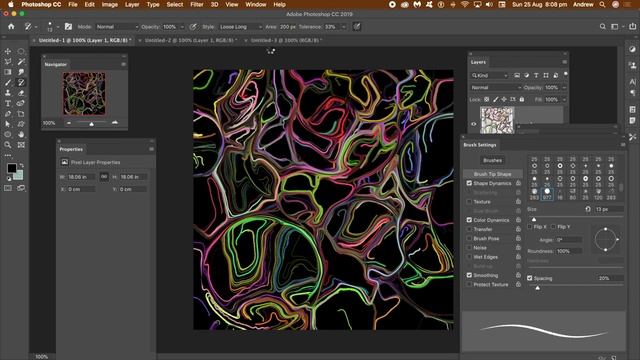Open the Filter menu
The width and height of the screenshot is (640, 360).
coord(197,4)
